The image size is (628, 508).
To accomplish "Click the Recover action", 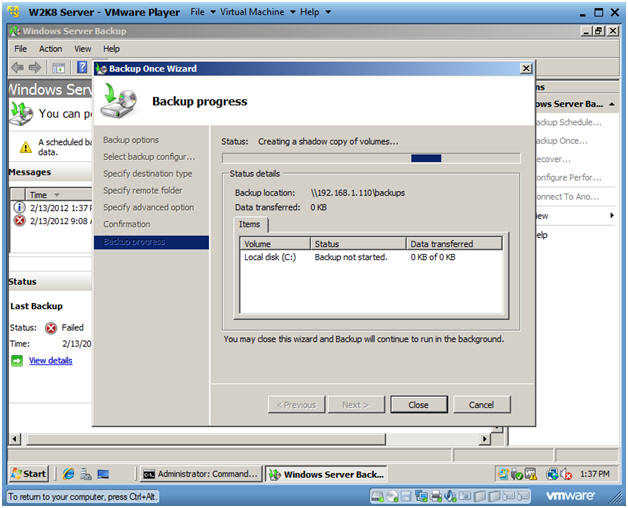I will (554, 159).
